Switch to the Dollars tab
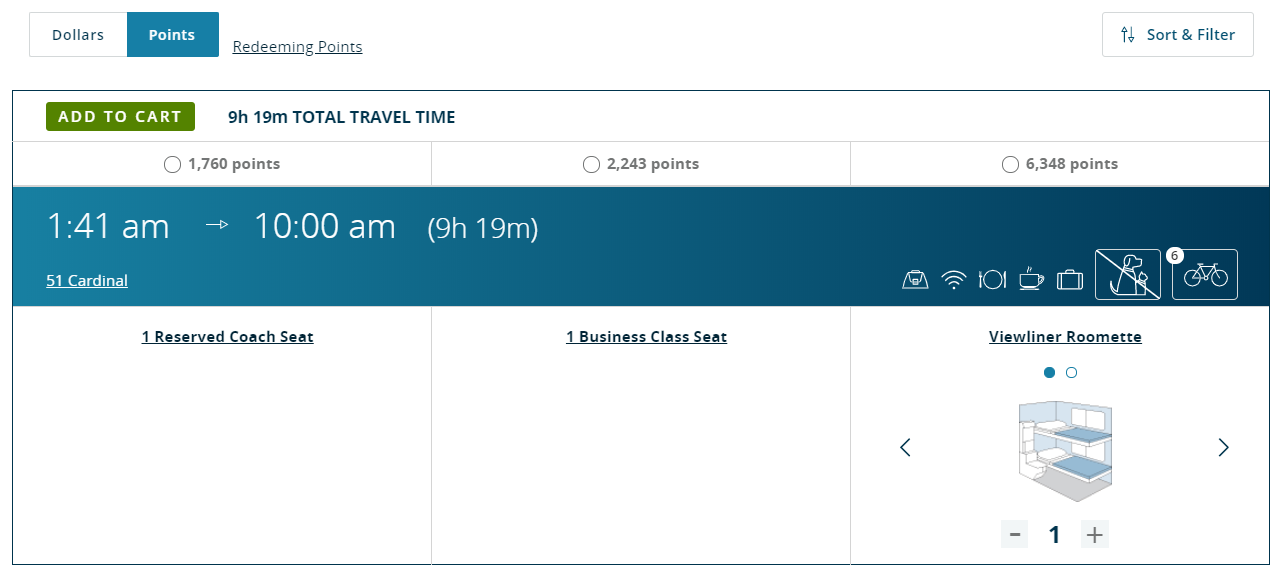1285x575 pixels. point(78,35)
